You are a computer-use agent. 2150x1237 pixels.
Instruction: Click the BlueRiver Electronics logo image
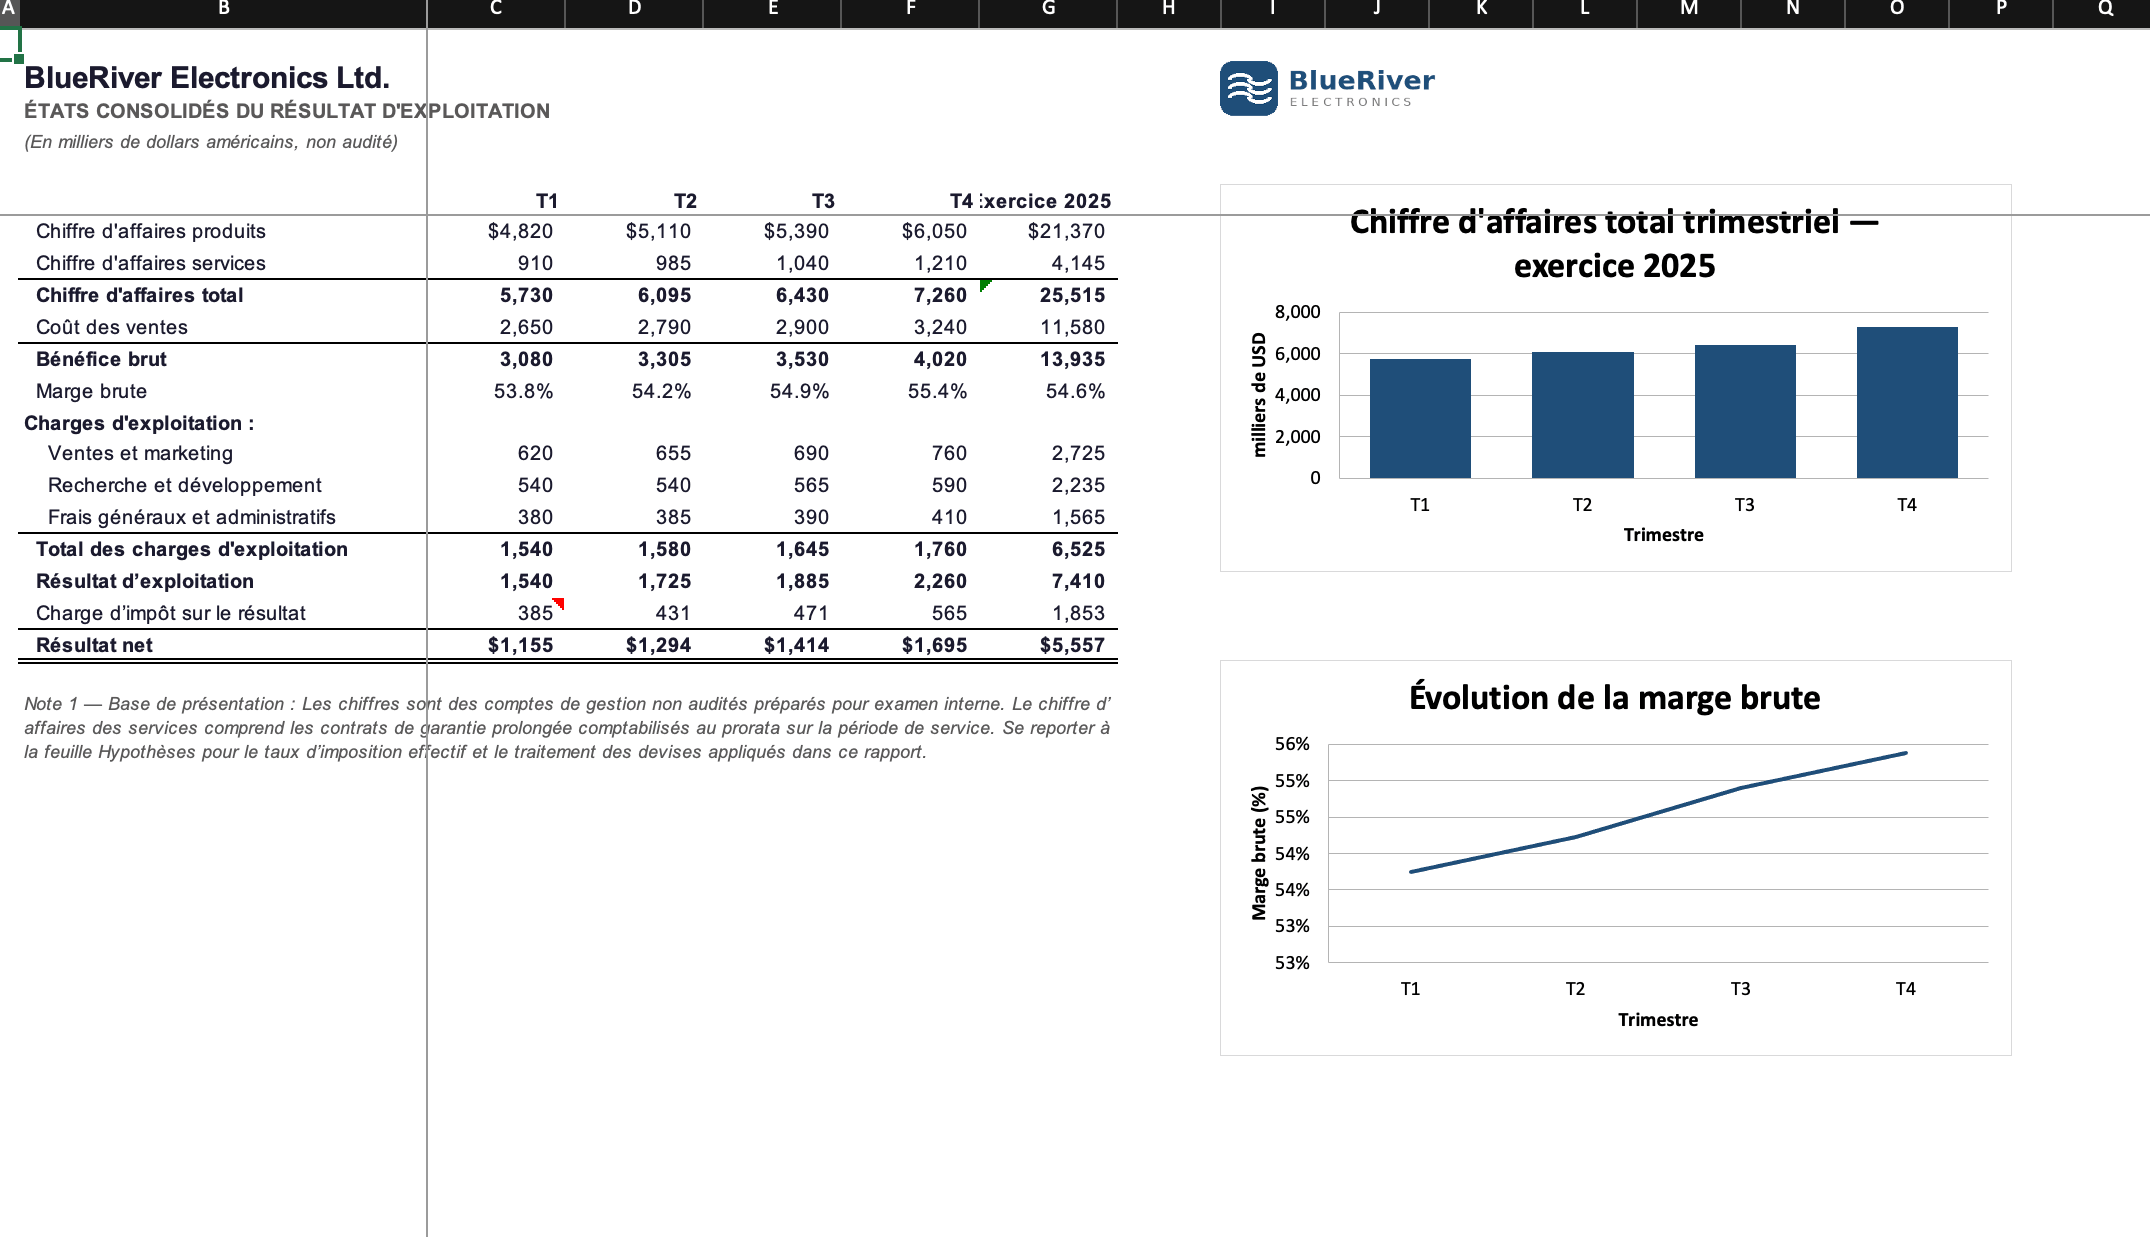point(1327,88)
